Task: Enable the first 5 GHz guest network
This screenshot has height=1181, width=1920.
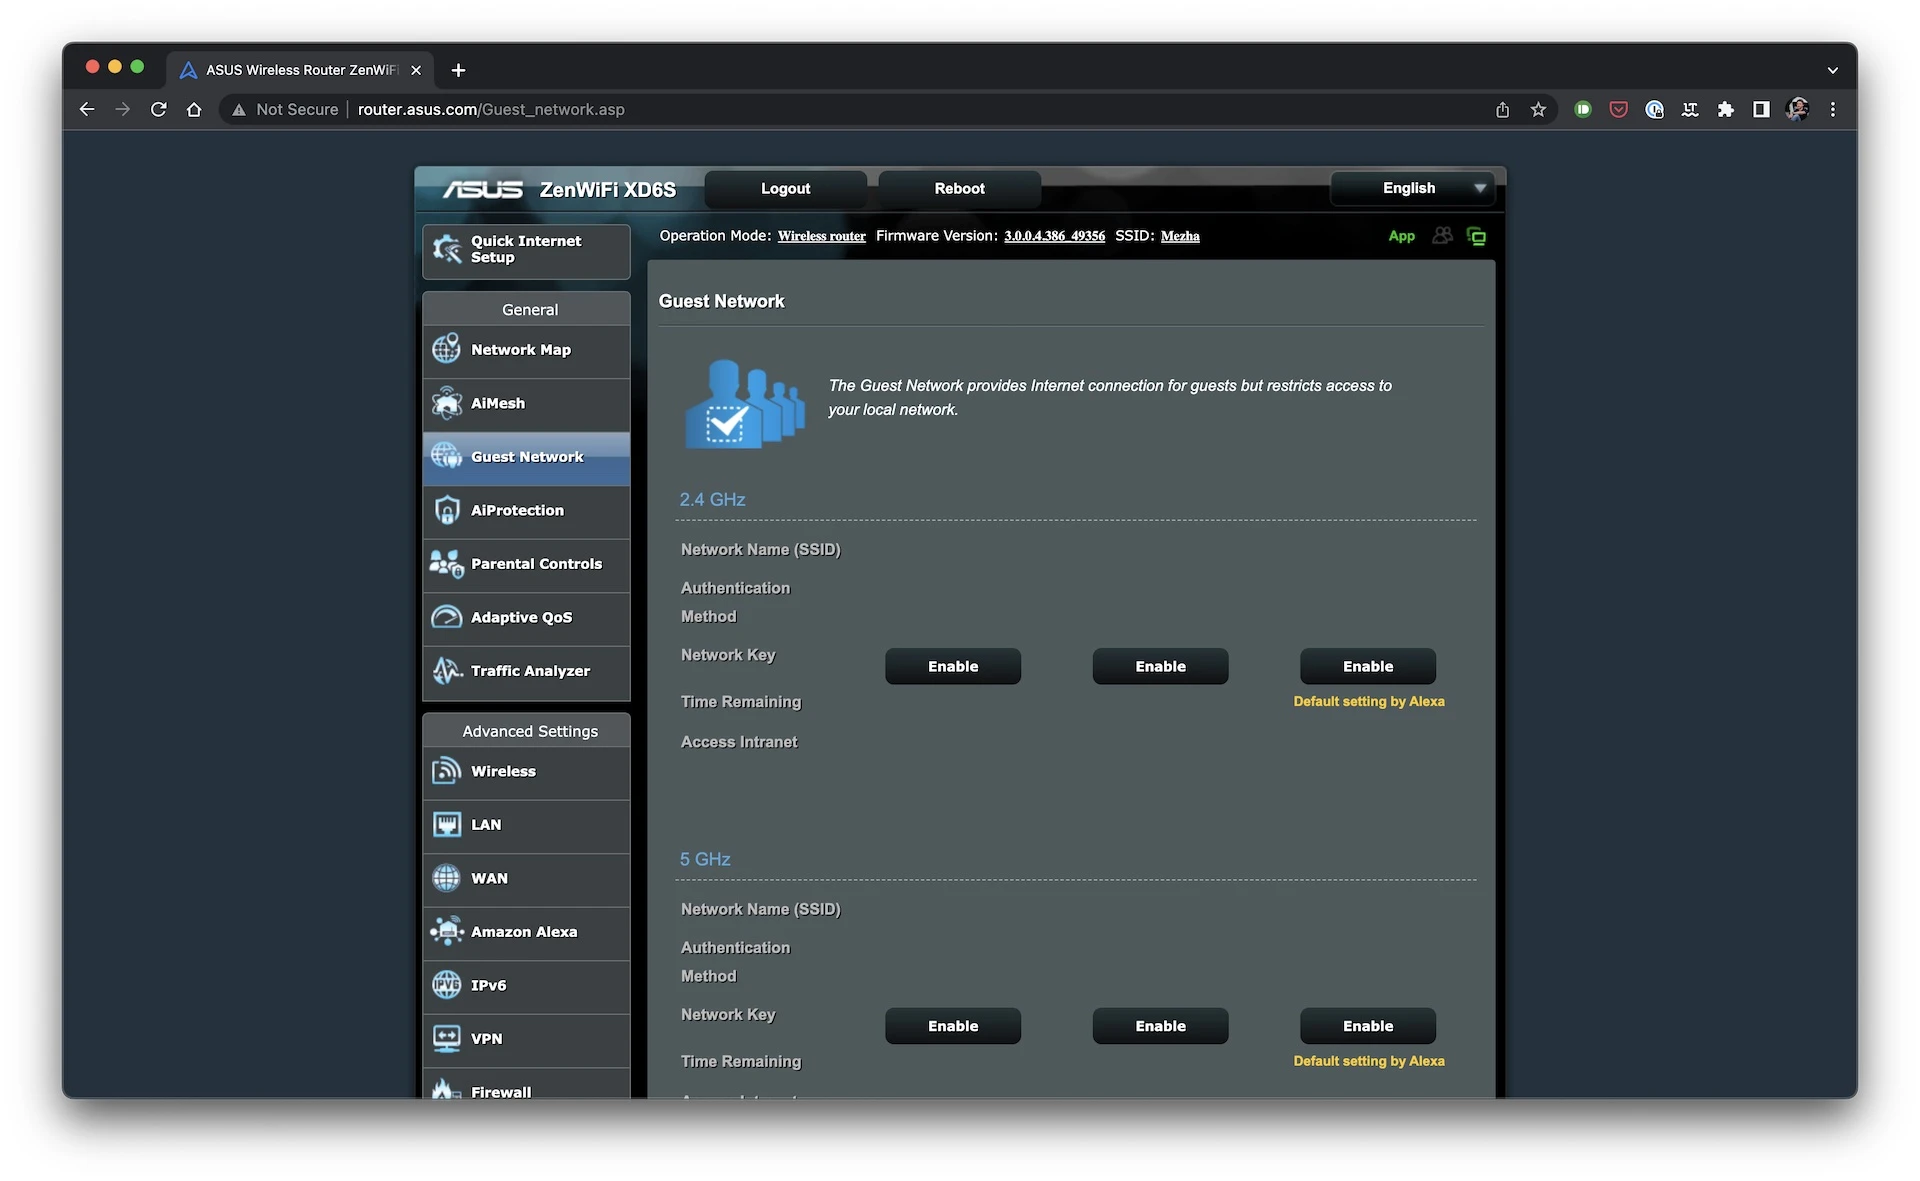Action: 952,1026
